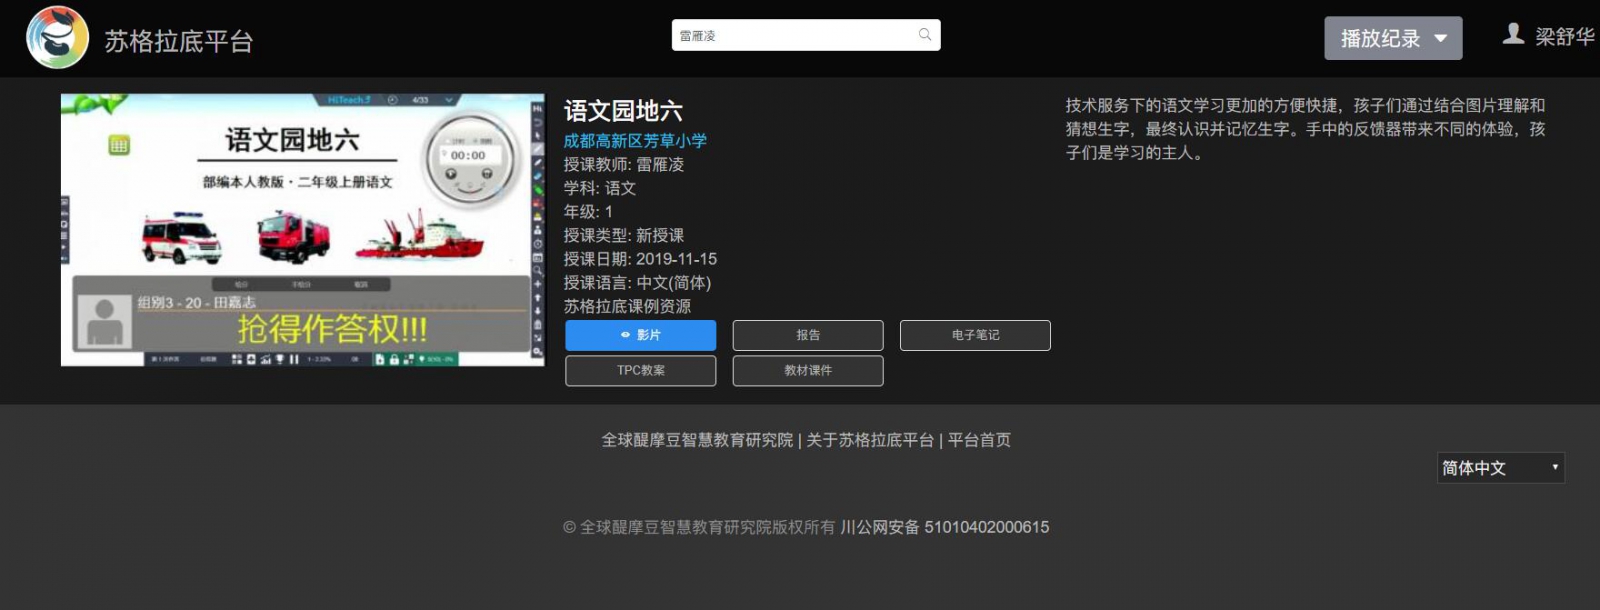
Task: Open the 语文园地六 lesson video thumbnail
Action: click(x=302, y=230)
